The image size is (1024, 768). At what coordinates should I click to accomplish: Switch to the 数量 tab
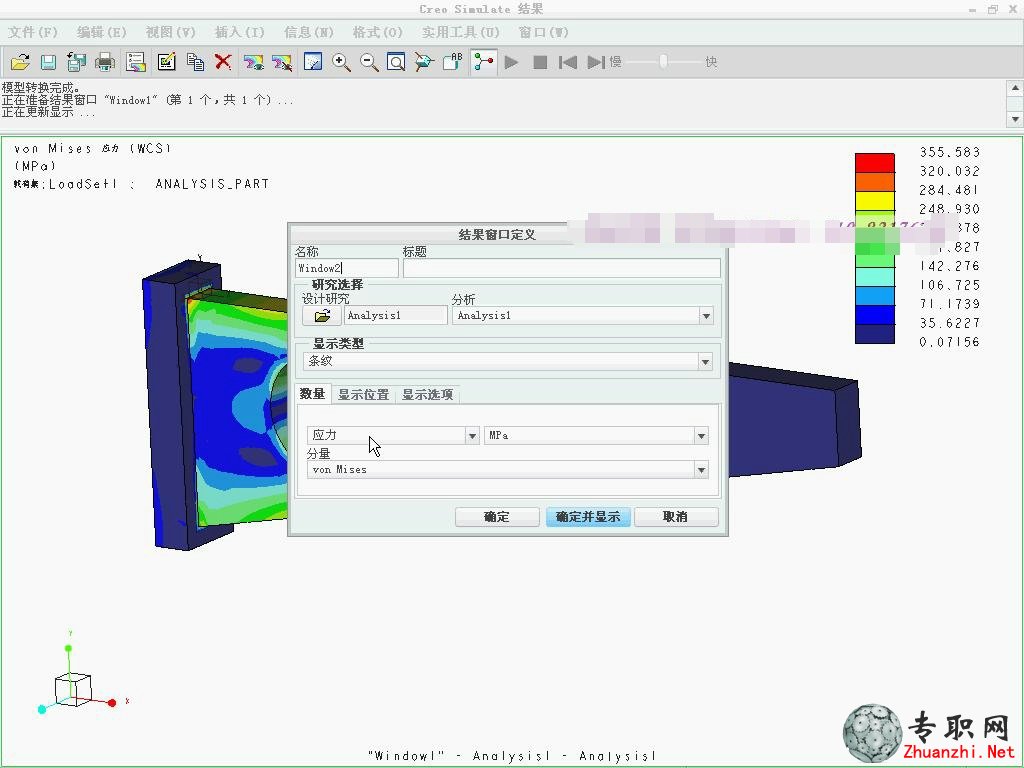[313, 394]
